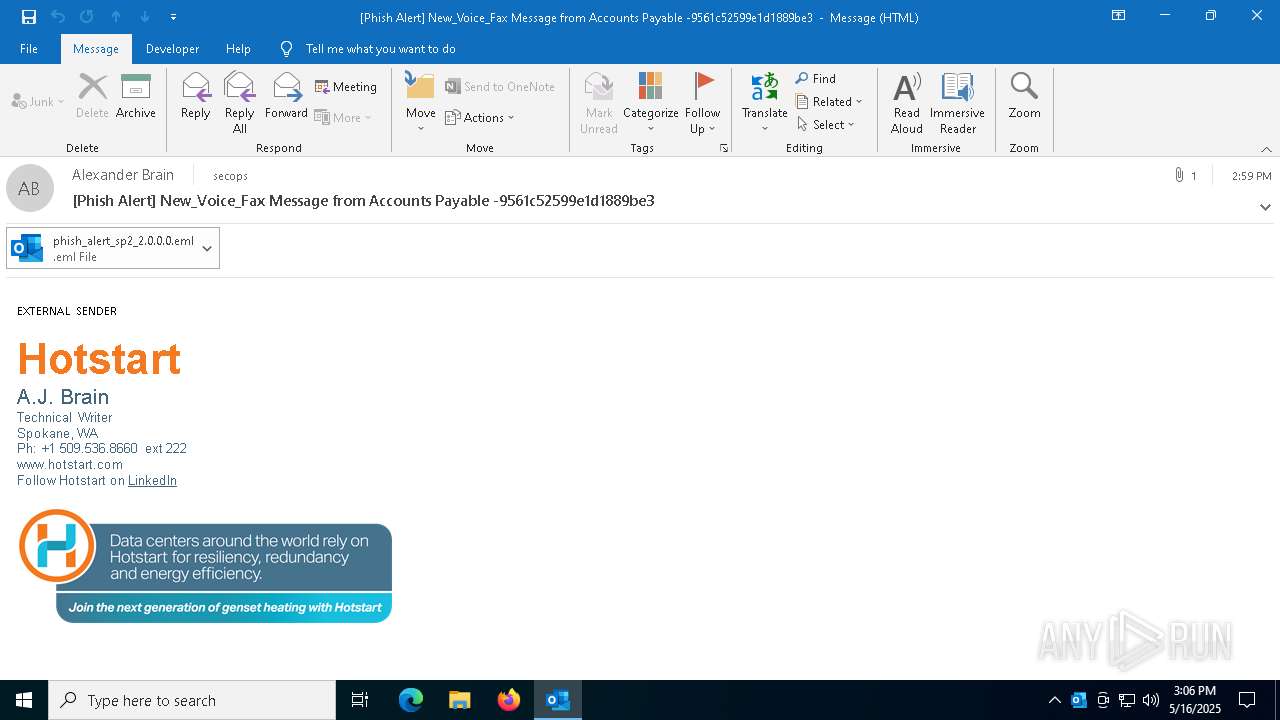Click the secops recipient
1280x720 pixels.
tap(230, 176)
